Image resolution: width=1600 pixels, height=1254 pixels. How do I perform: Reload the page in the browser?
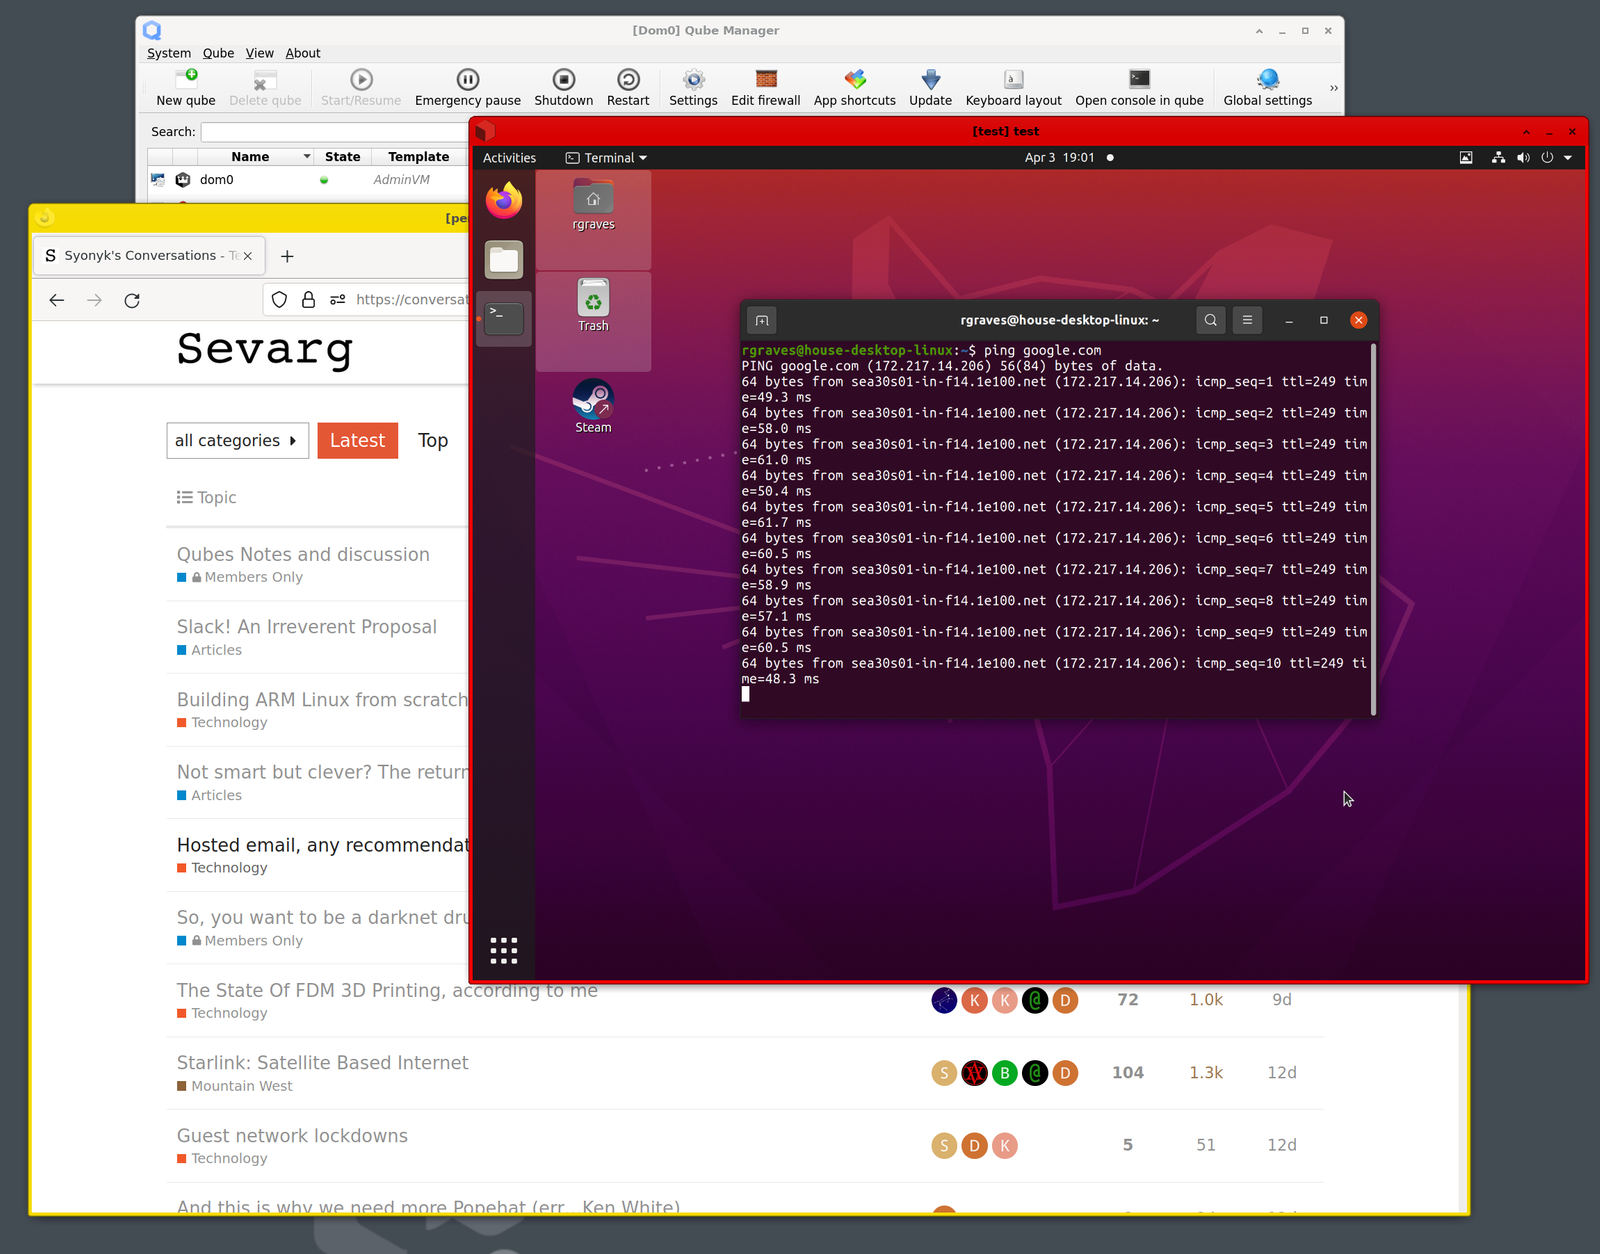click(x=132, y=300)
